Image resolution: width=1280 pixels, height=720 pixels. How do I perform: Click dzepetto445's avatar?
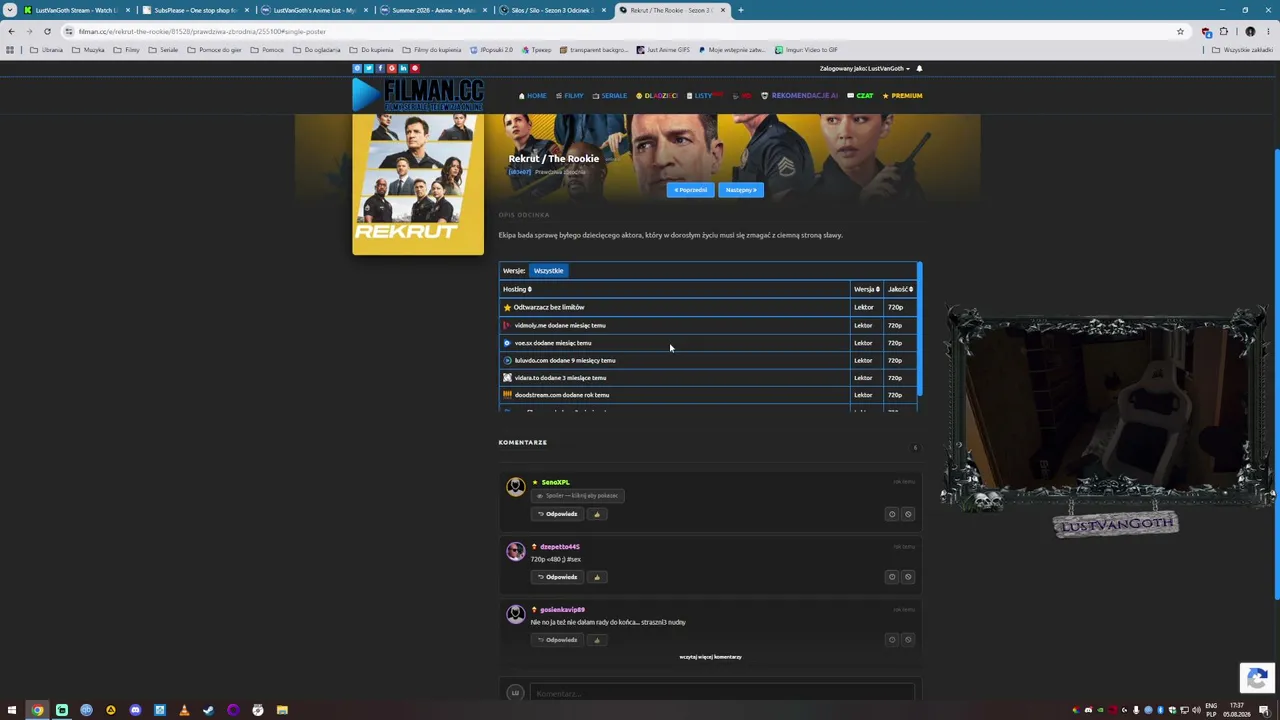click(515, 551)
